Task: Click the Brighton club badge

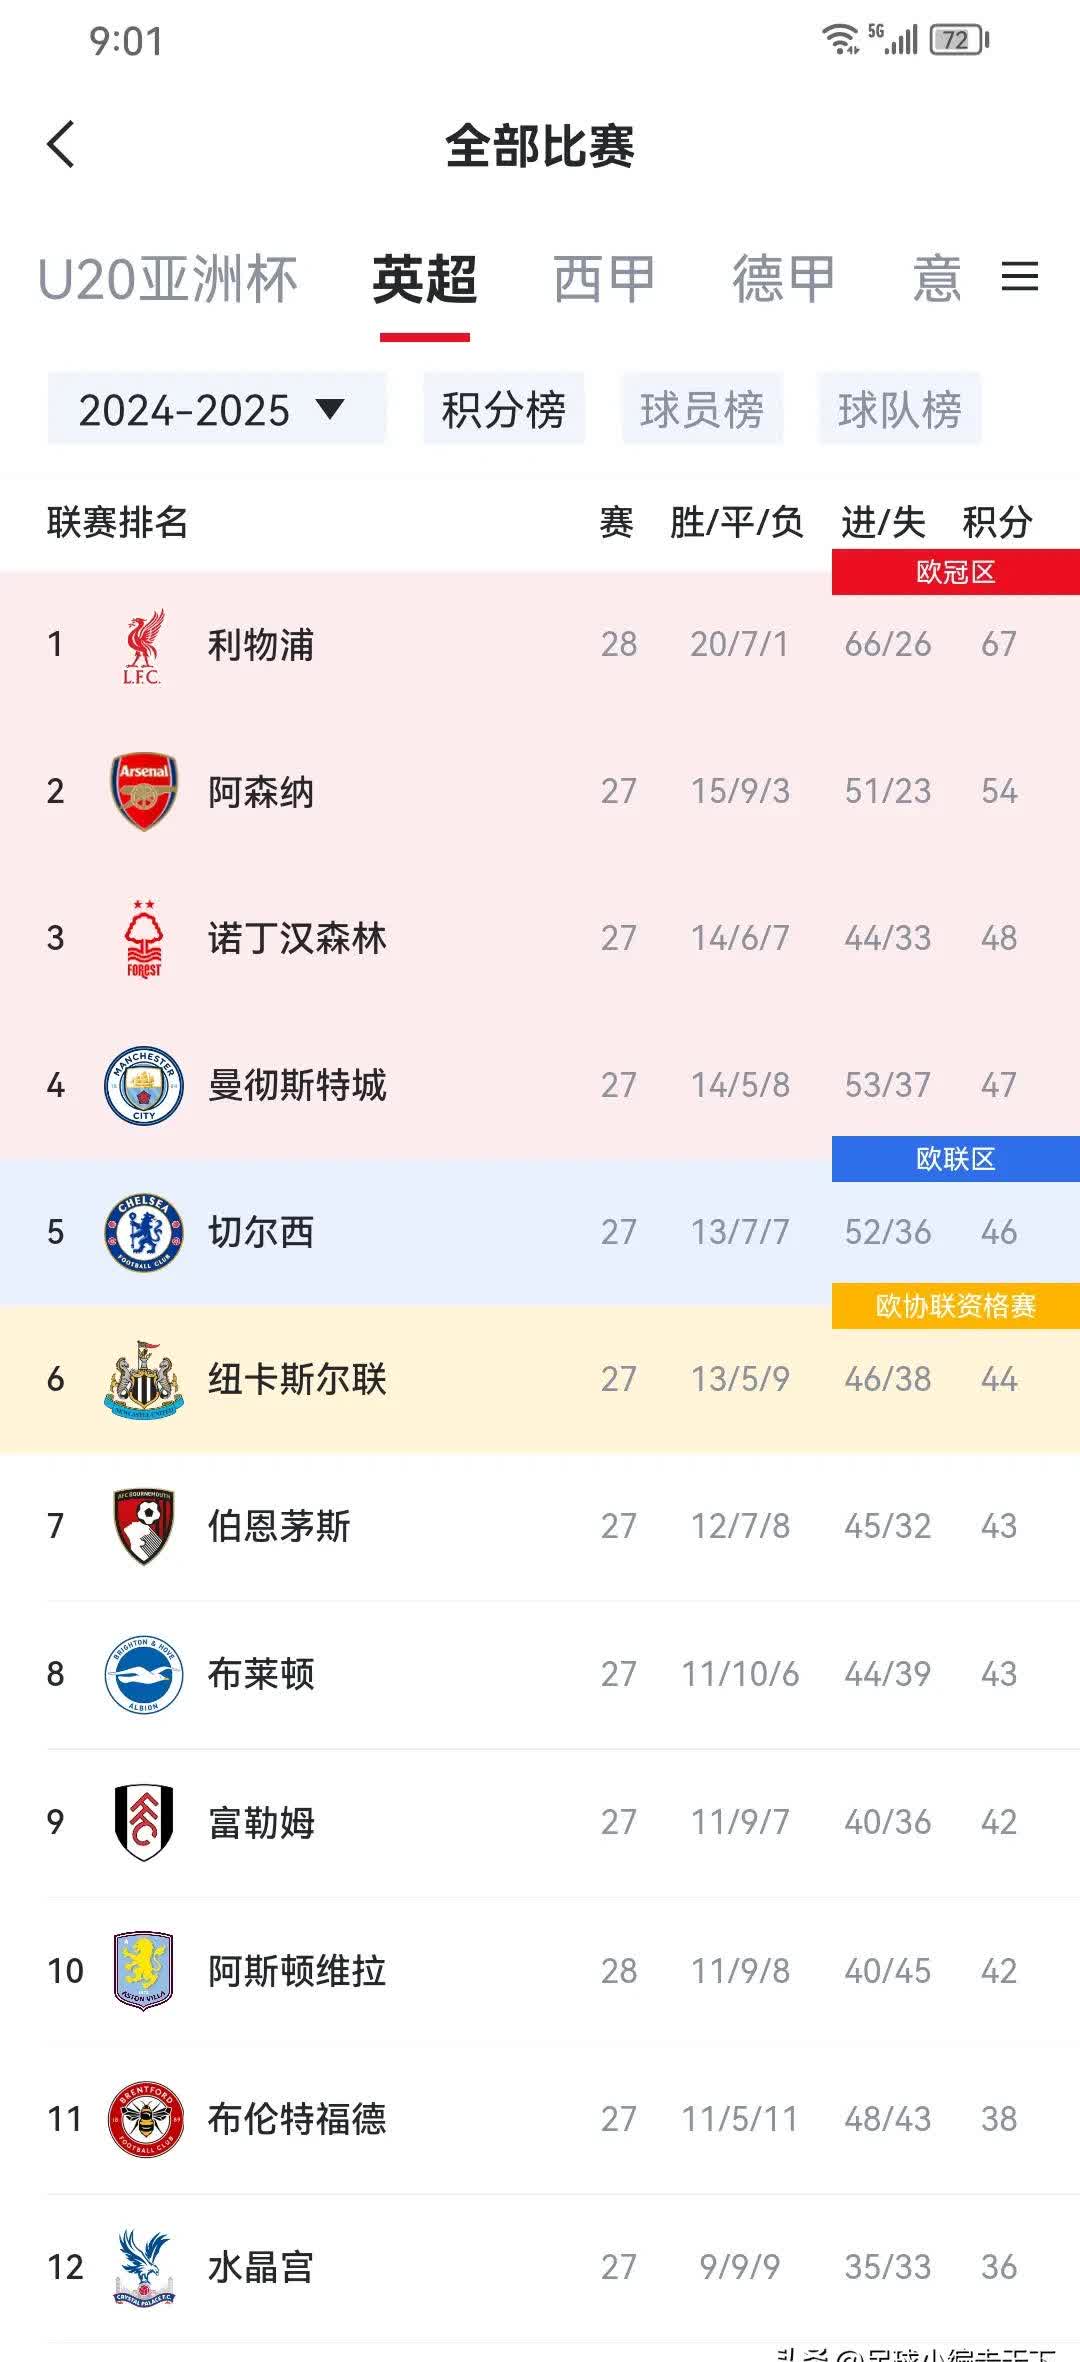Action: [143, 1675]
